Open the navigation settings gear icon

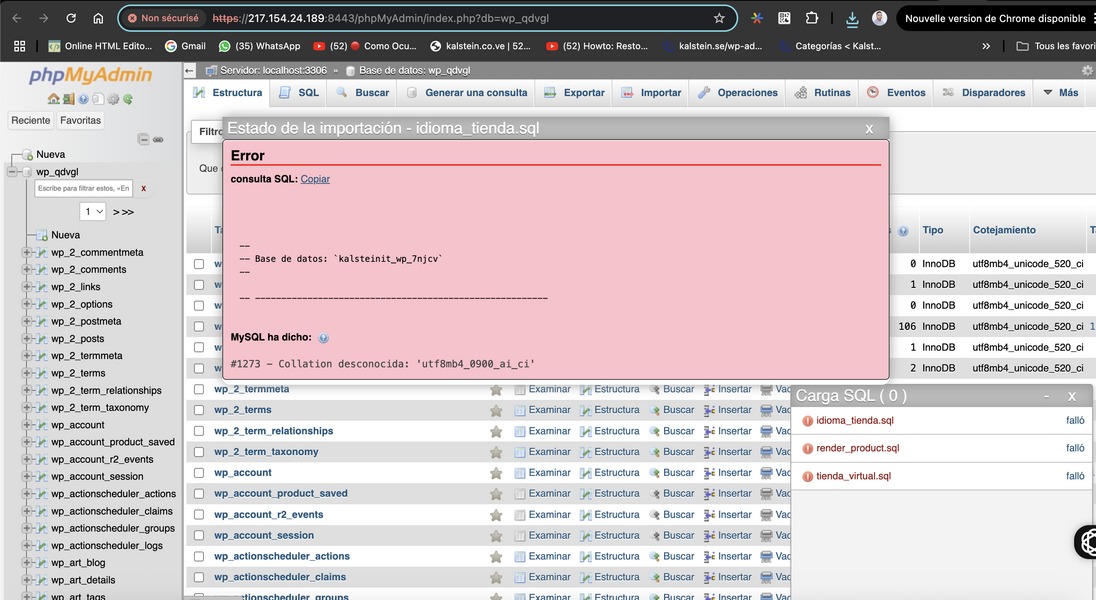[113, 99]
